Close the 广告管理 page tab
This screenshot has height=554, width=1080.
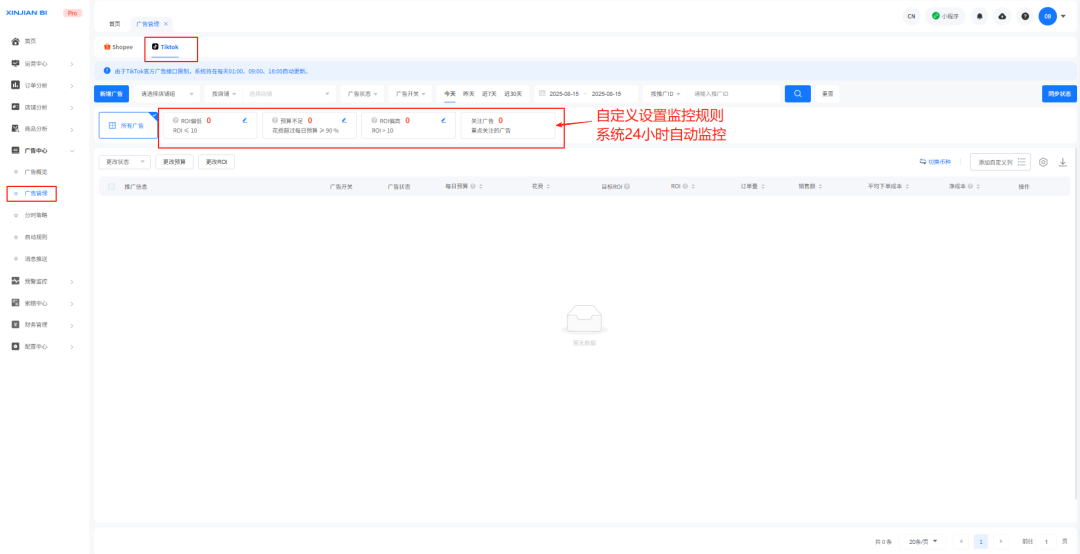click(x=166, y=24)
